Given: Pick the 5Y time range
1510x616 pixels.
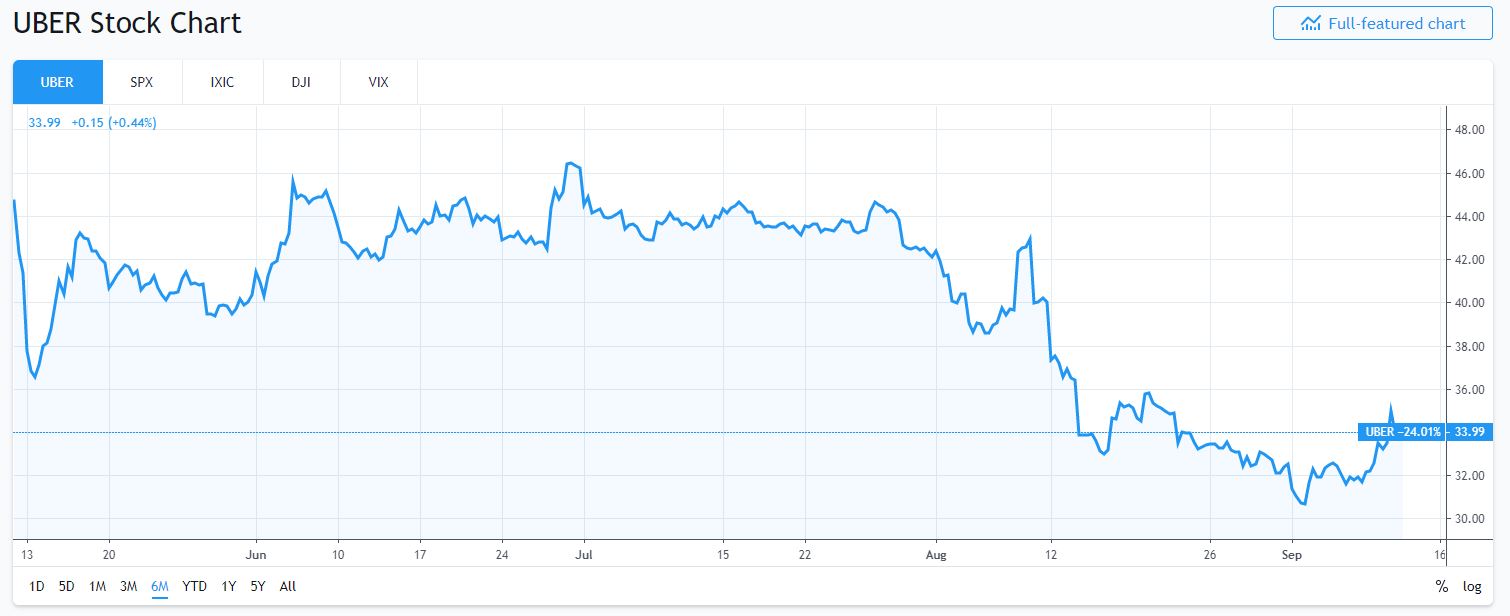Looking at the screenshot, I should [258, 586].
